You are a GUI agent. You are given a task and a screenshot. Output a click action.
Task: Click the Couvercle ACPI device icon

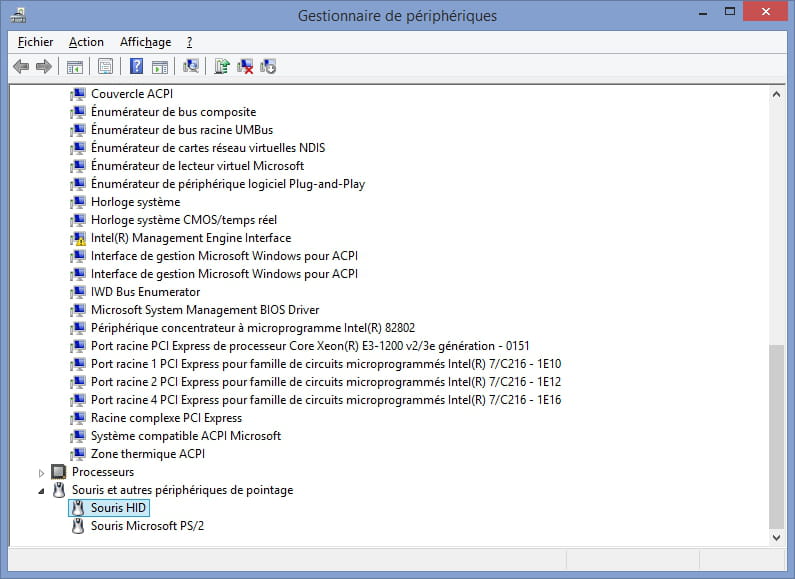coord(78,94)
